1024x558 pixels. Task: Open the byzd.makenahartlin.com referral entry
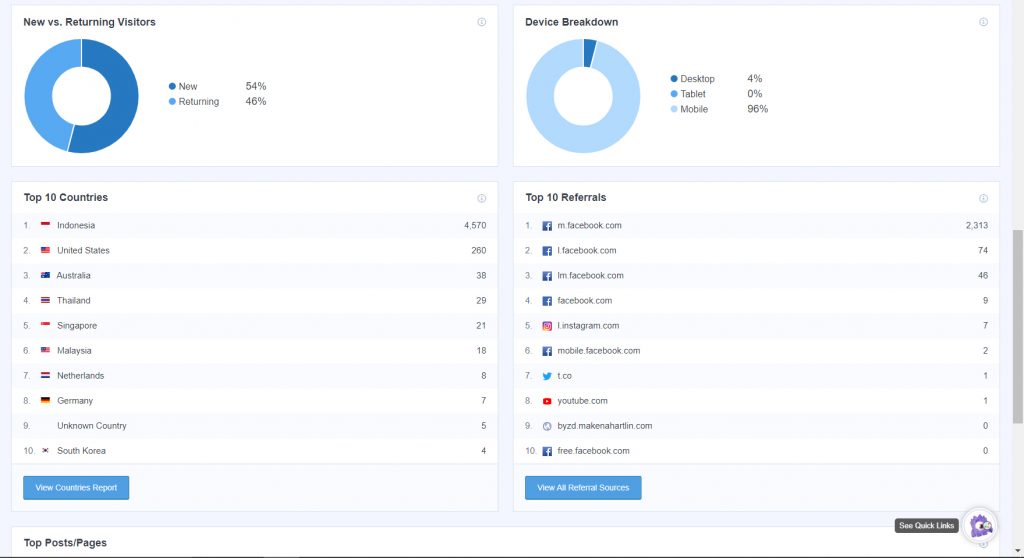pyautogui.click(x=604, y=426)
